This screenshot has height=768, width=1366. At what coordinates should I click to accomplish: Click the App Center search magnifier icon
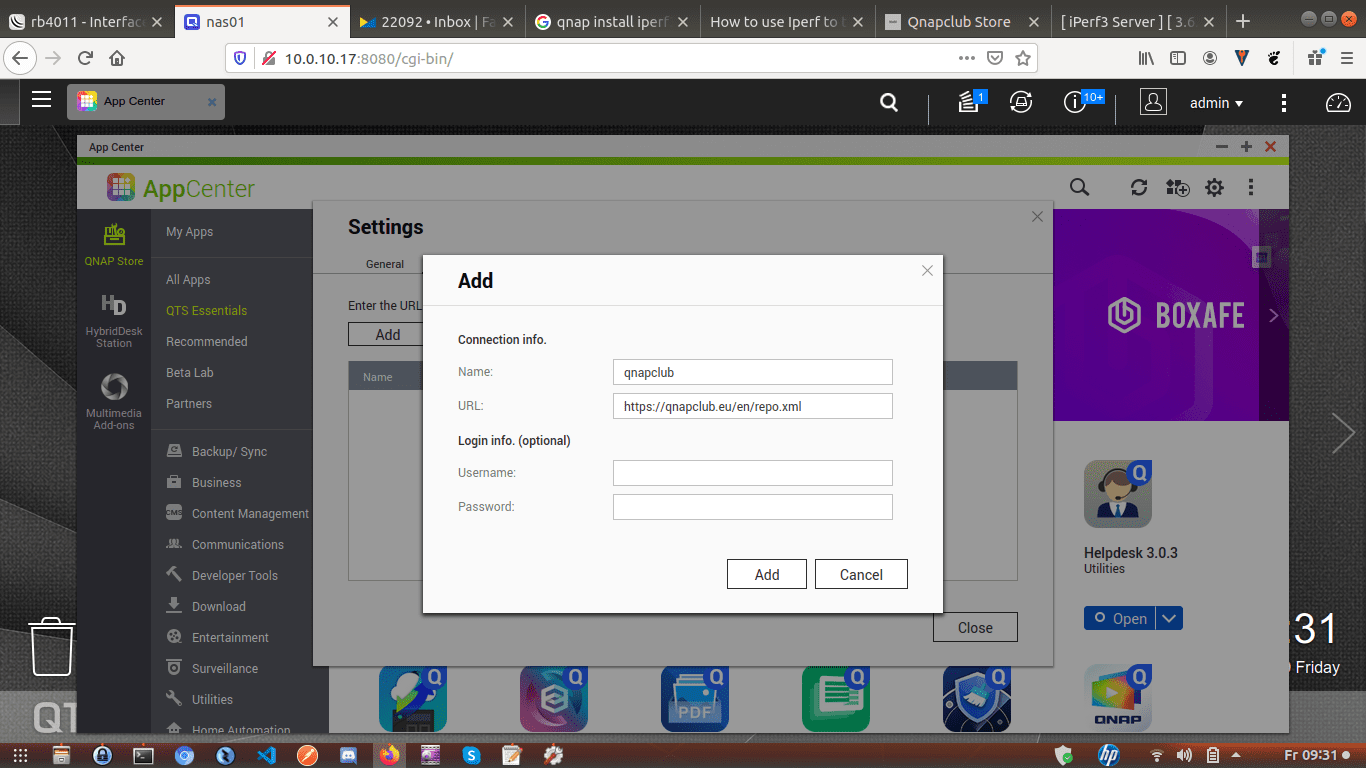(x=1079, y=187)
